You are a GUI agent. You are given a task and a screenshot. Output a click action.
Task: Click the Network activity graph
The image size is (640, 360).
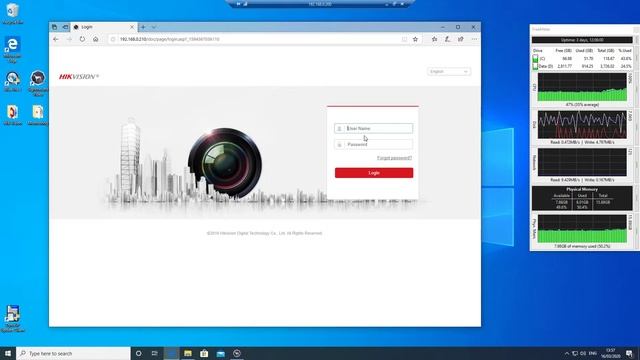point(582,162)
